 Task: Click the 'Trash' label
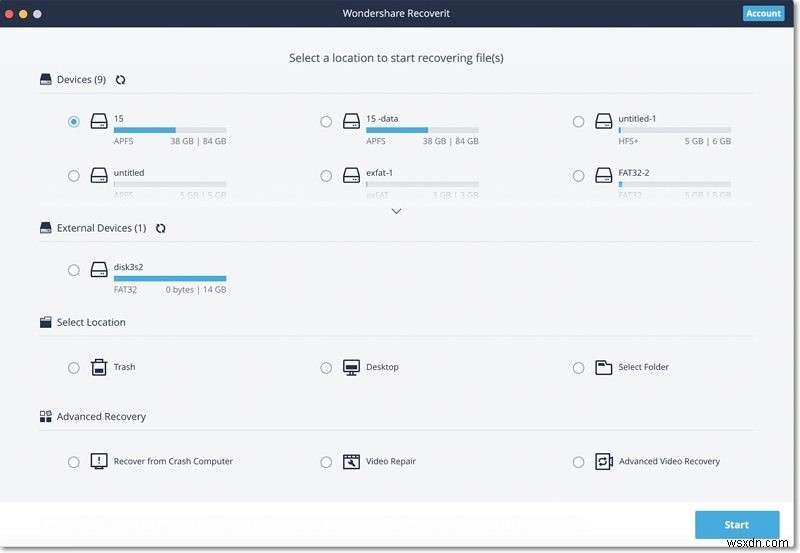pyautogui.click(x=124, y=367)
